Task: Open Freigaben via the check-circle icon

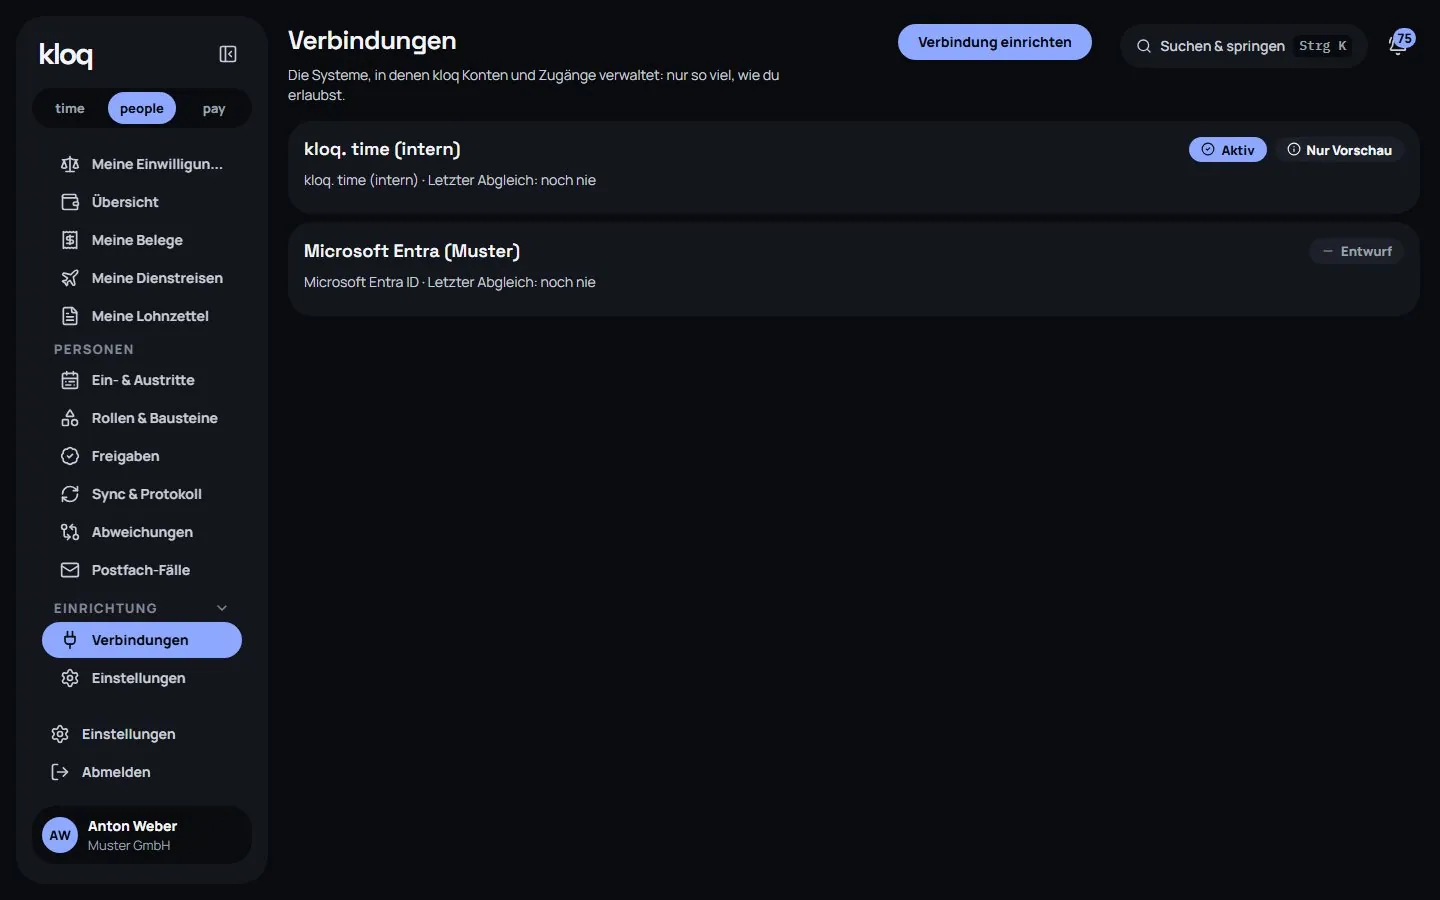Action: [70, 456]
